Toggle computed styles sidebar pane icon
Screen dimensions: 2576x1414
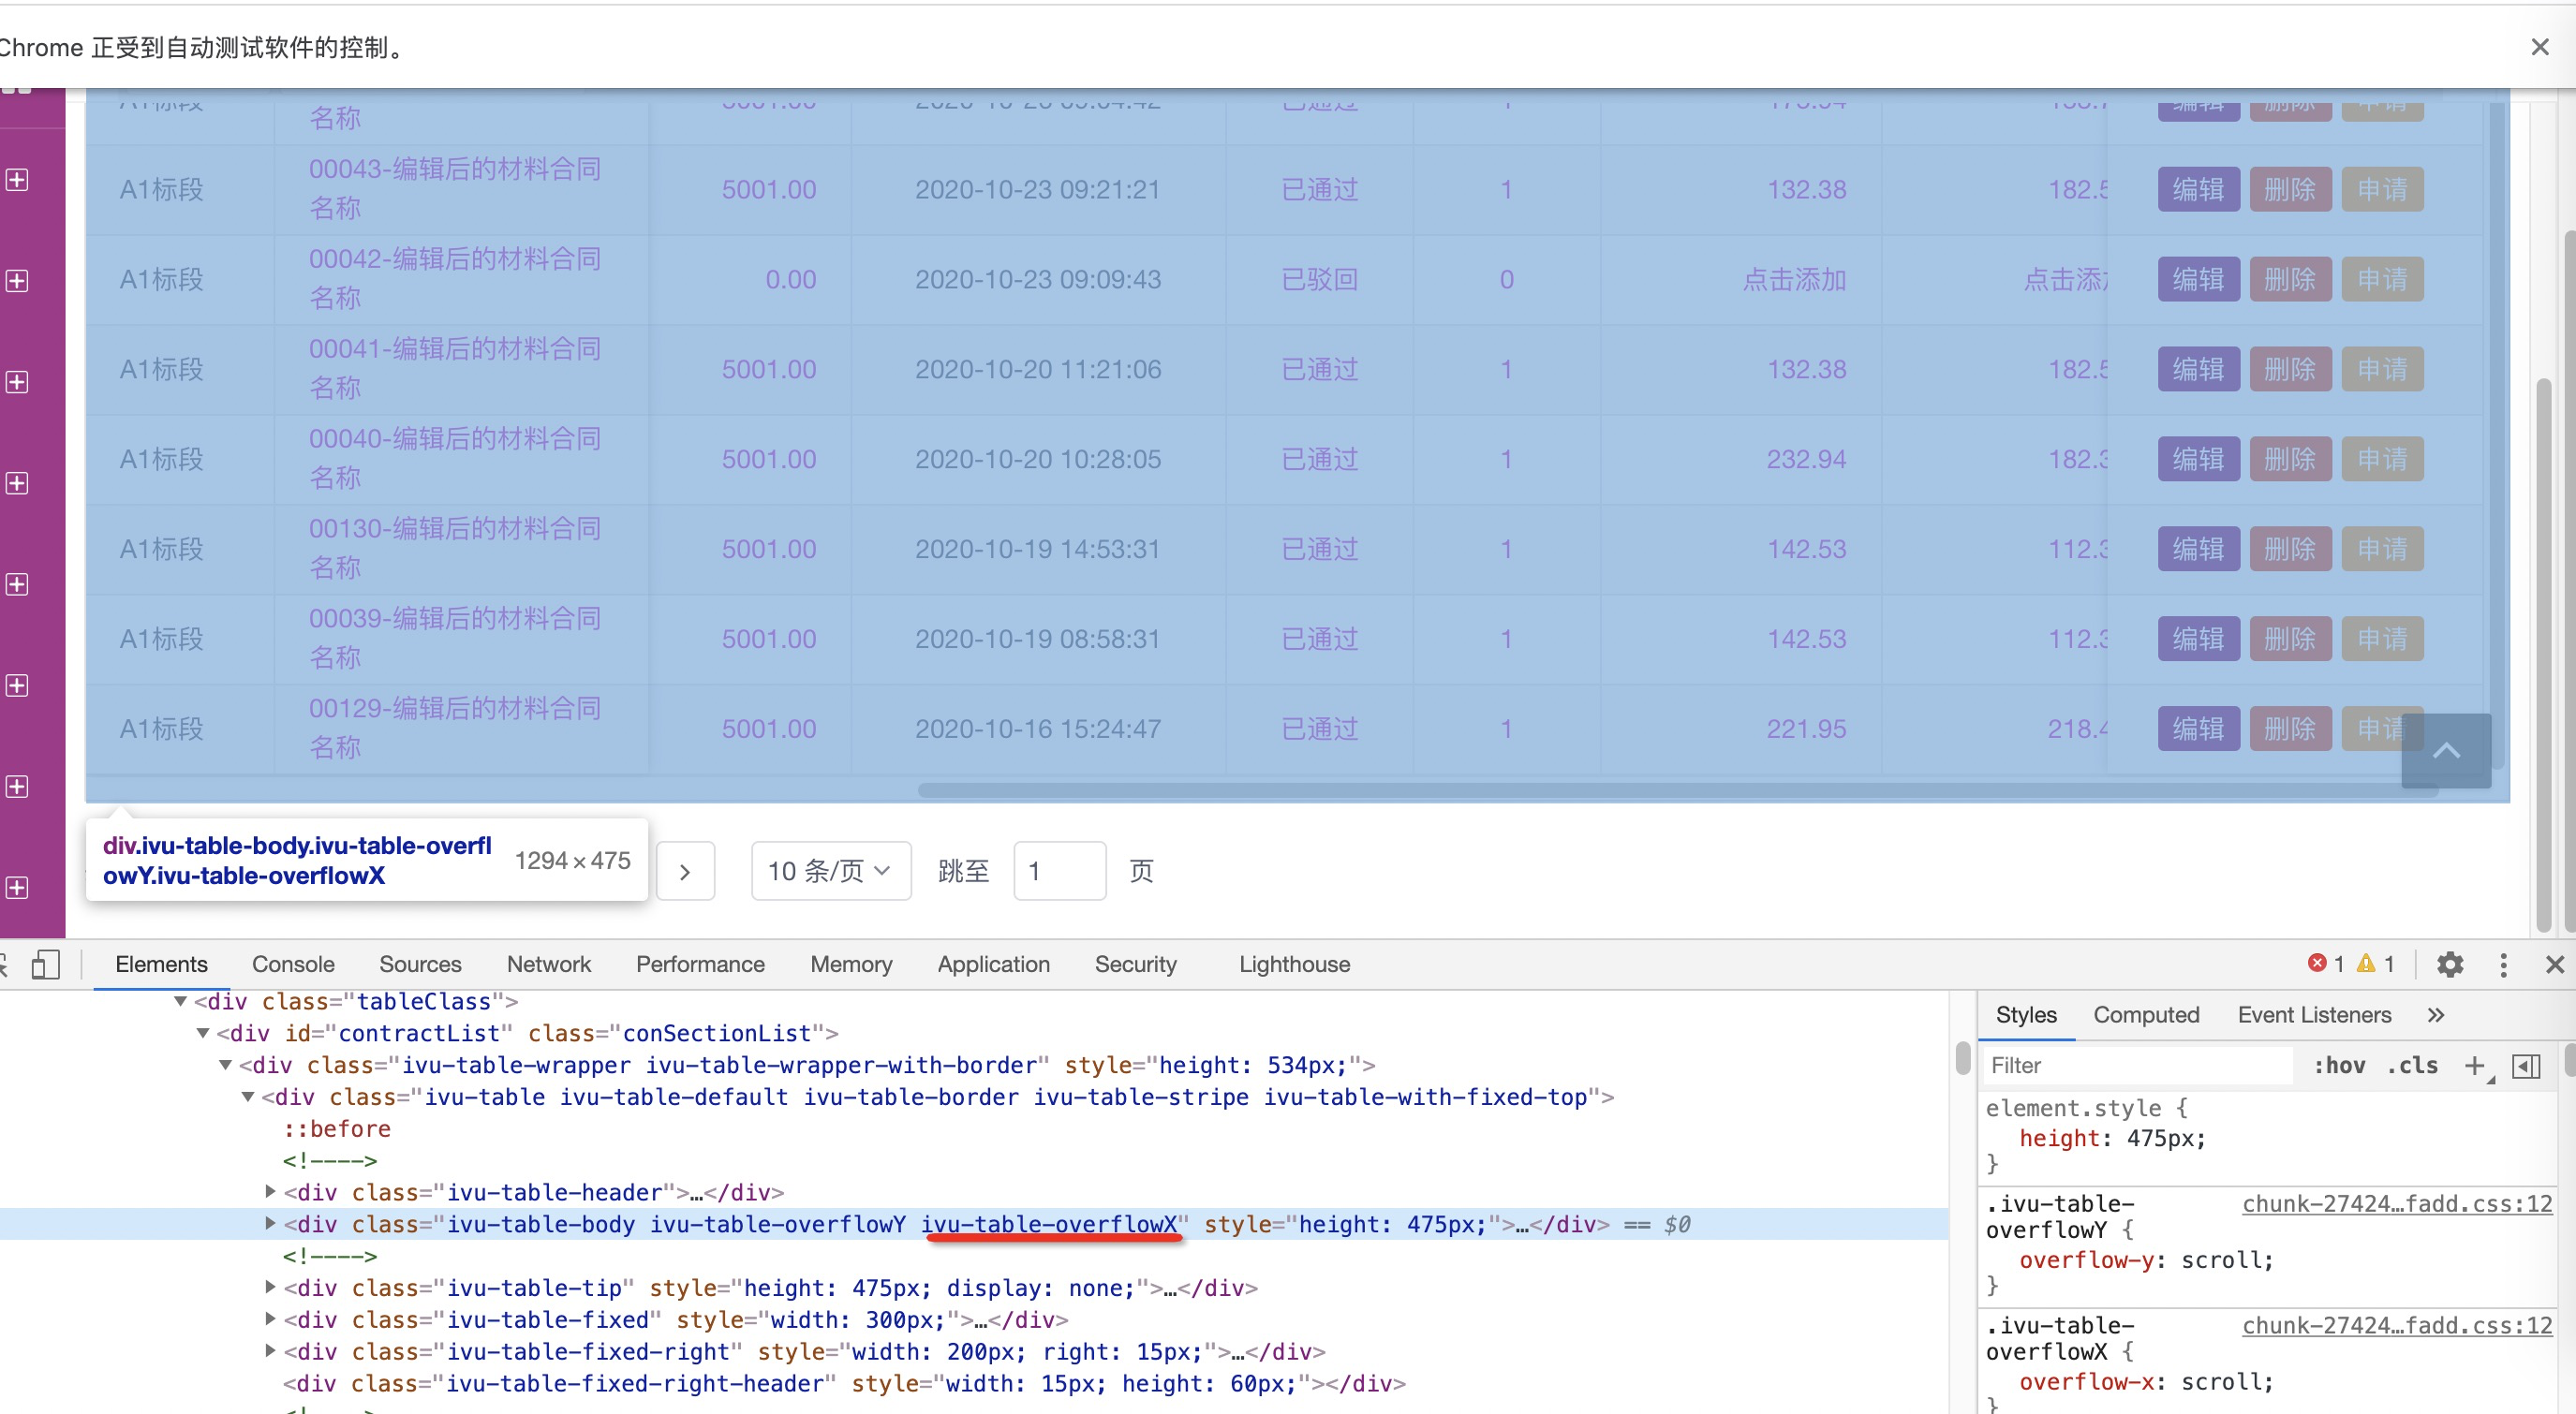2526,1066
